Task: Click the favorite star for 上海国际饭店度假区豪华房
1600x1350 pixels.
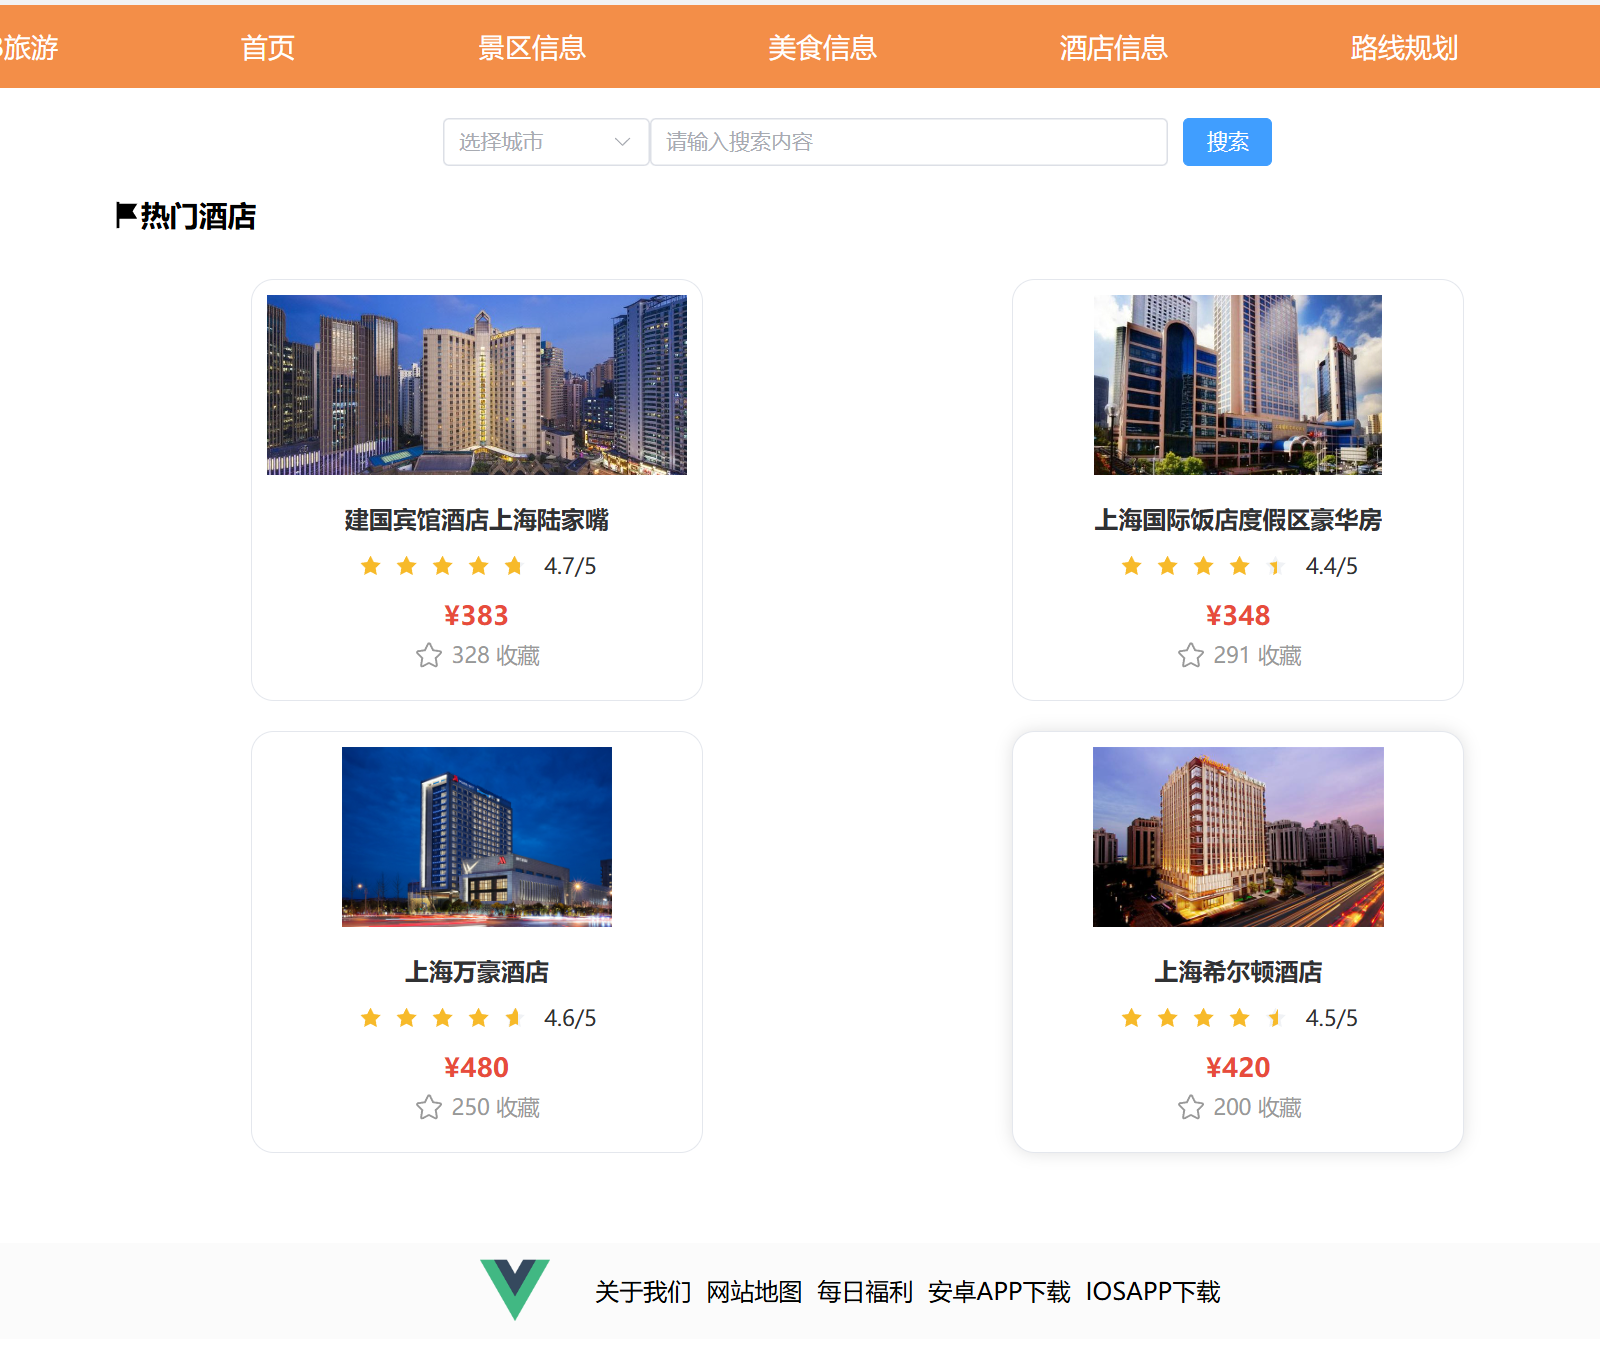Action: pyautogui.click(x=1191, y=655)
